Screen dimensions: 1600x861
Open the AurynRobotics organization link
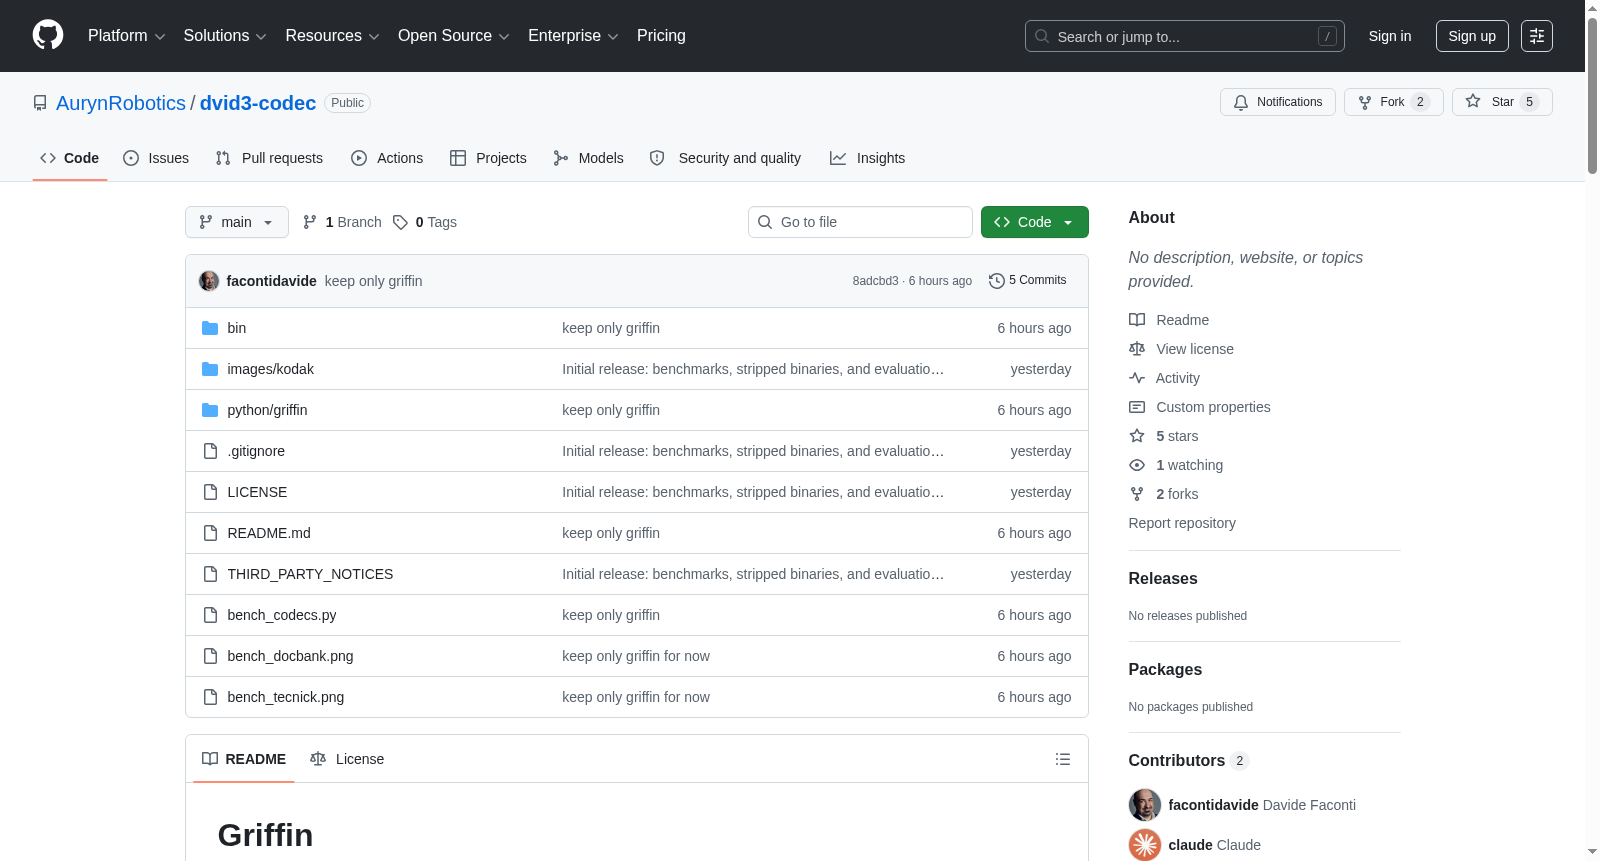point(121,103)
